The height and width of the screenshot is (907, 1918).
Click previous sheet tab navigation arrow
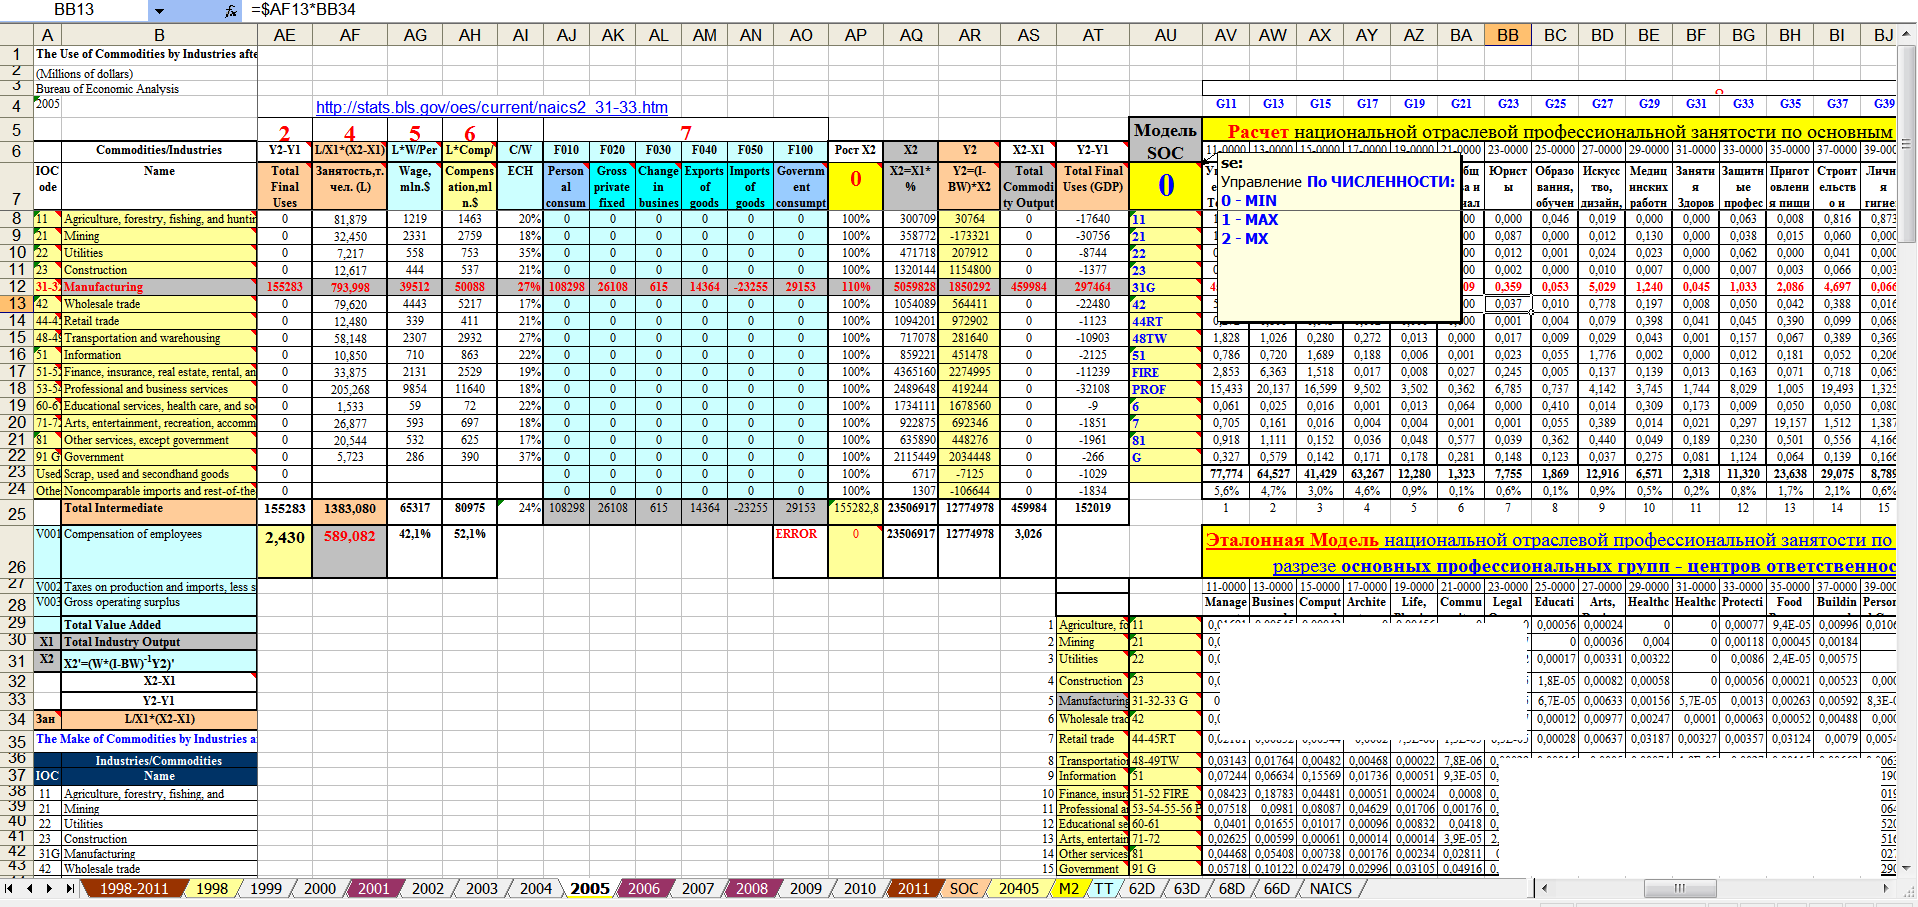coord(29,888)
